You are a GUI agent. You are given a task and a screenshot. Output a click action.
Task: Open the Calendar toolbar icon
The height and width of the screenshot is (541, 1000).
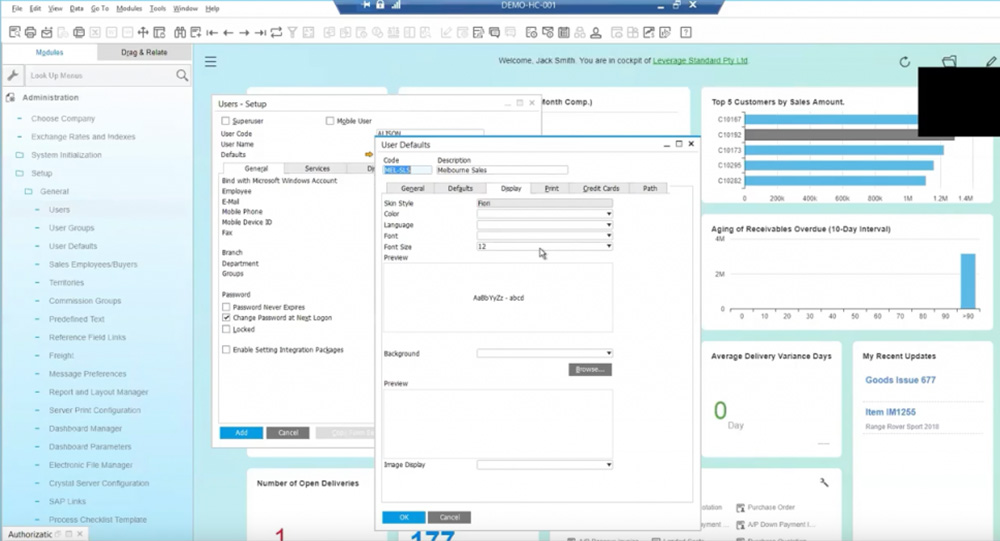[x=564, y=32]
